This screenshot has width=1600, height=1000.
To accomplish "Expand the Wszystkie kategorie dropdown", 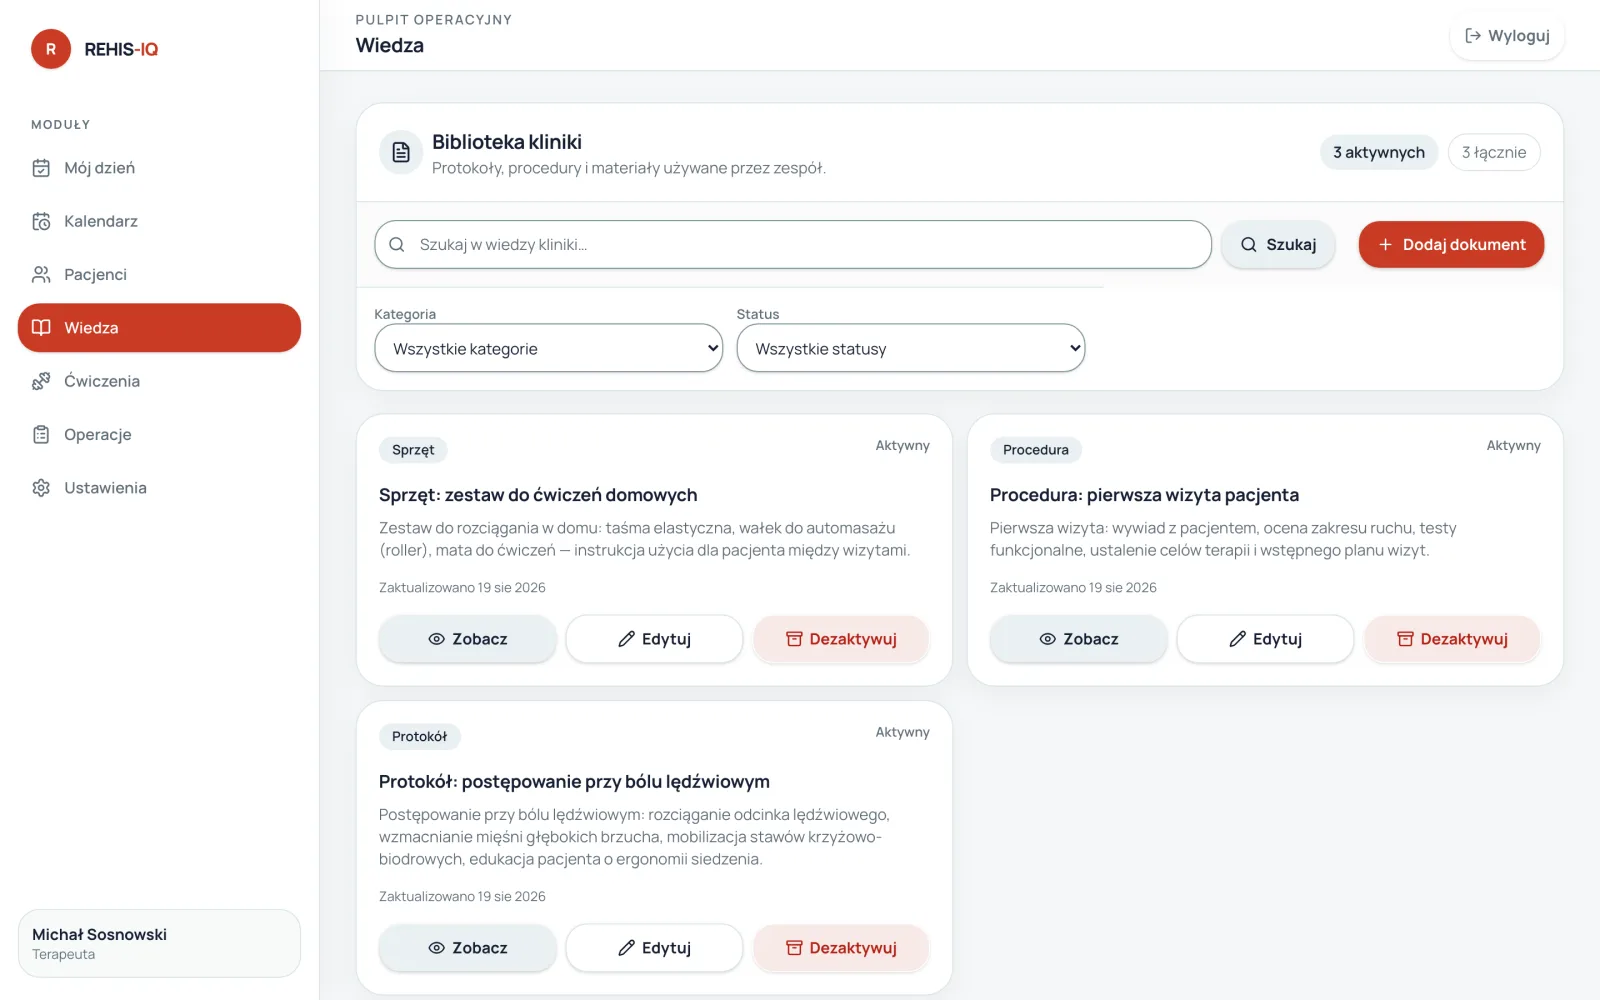I will [x=549, y=348].
